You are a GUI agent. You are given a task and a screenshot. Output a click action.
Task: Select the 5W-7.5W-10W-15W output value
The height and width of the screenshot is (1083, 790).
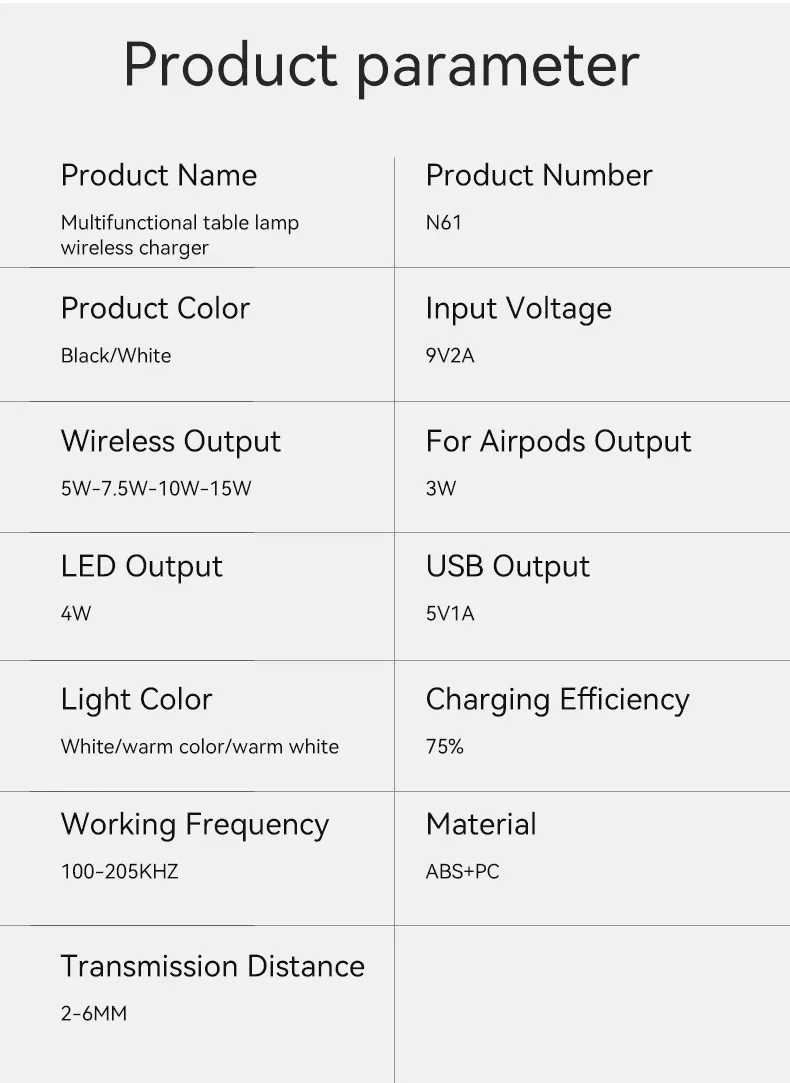click(156, 488)
